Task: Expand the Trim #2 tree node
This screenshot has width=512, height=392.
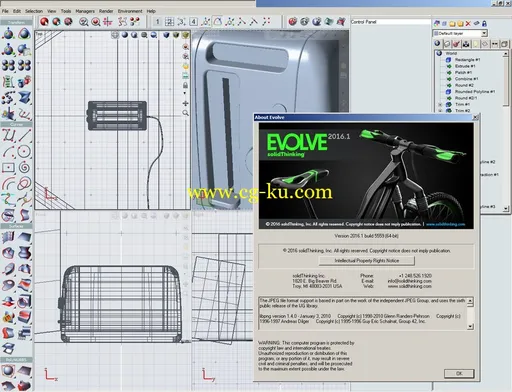Action: (440, 111)
